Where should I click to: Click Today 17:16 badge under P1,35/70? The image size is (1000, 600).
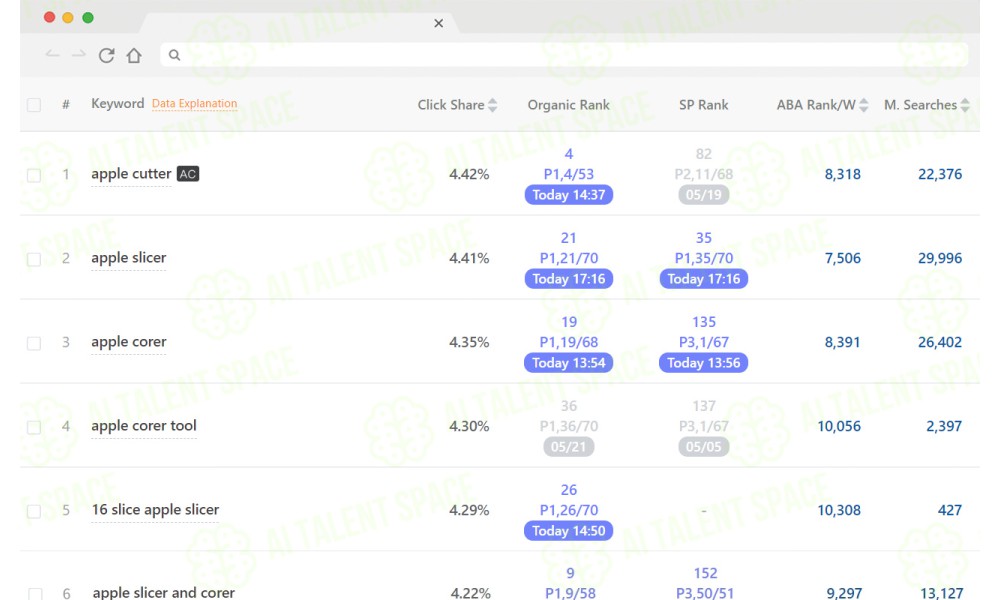coord(703,279)
